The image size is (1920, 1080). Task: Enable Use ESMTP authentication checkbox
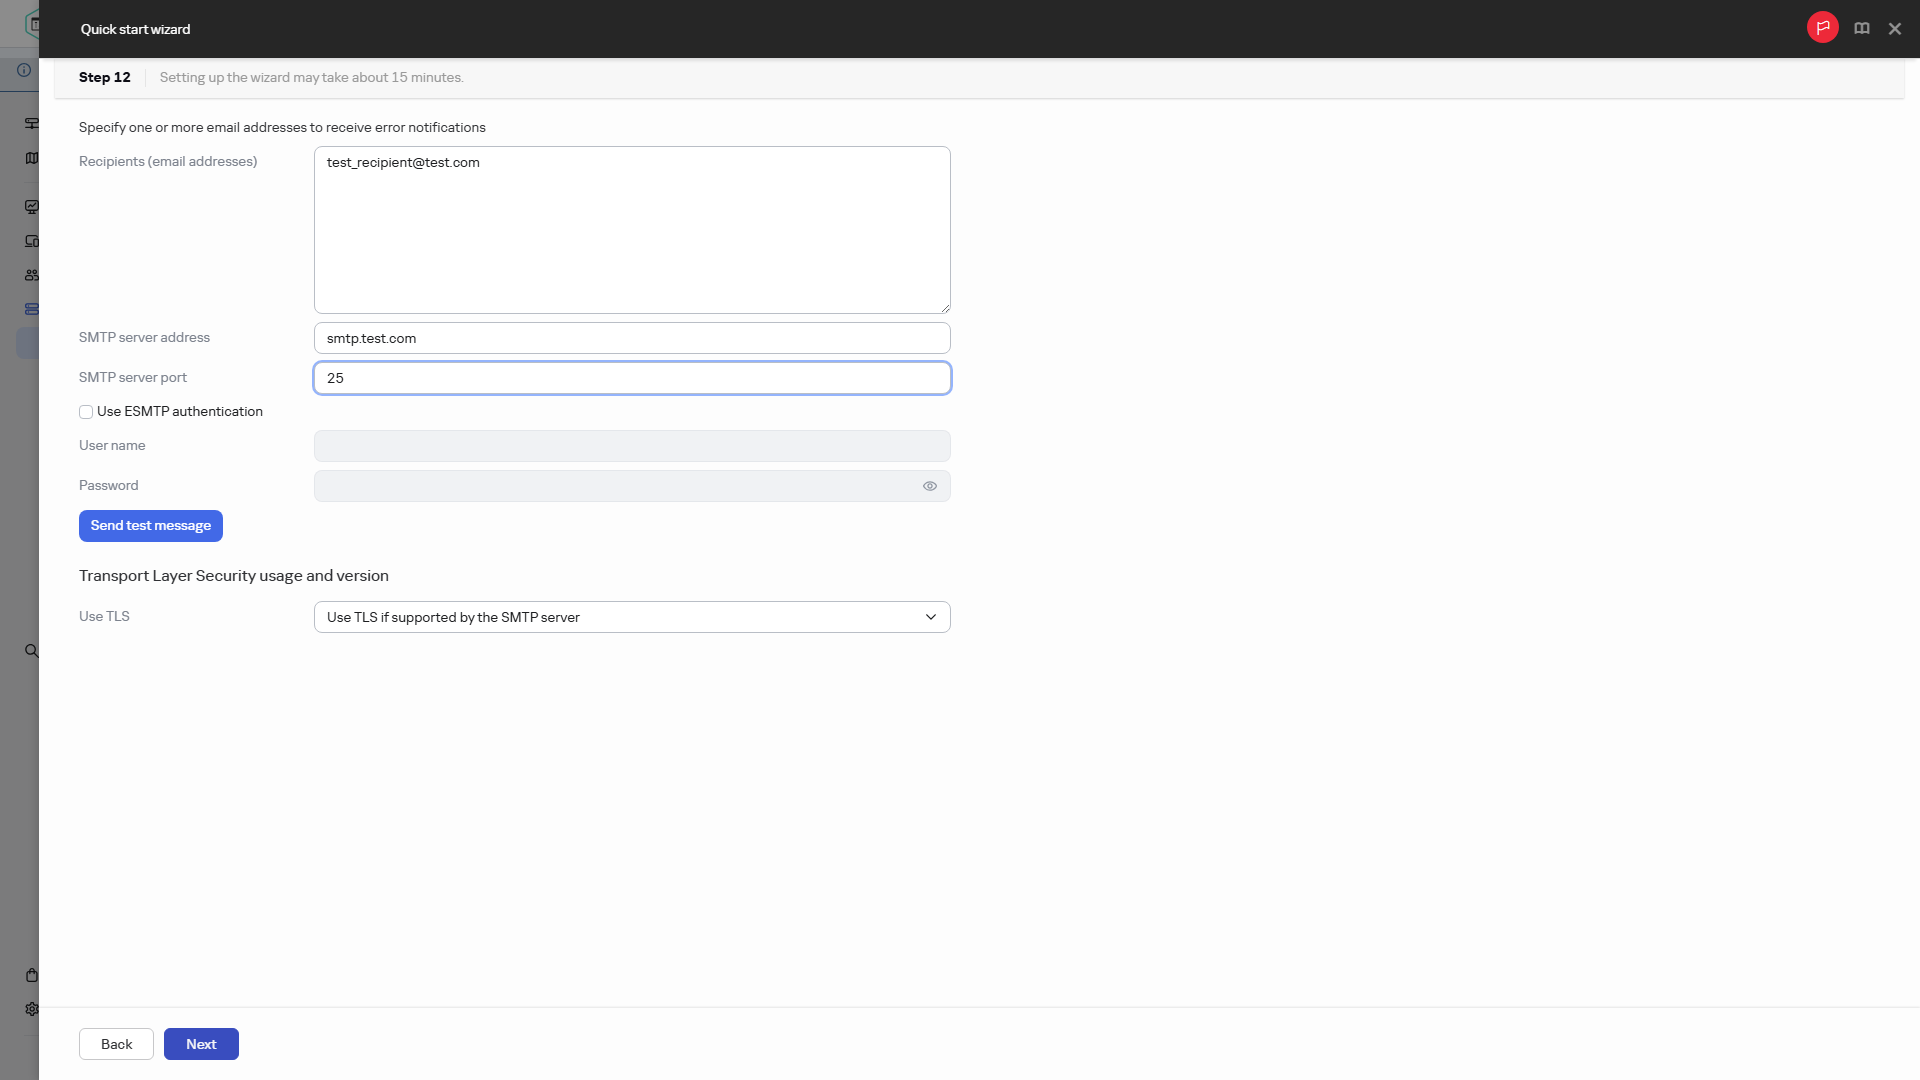pyautogui.click(x=86, y=412)
